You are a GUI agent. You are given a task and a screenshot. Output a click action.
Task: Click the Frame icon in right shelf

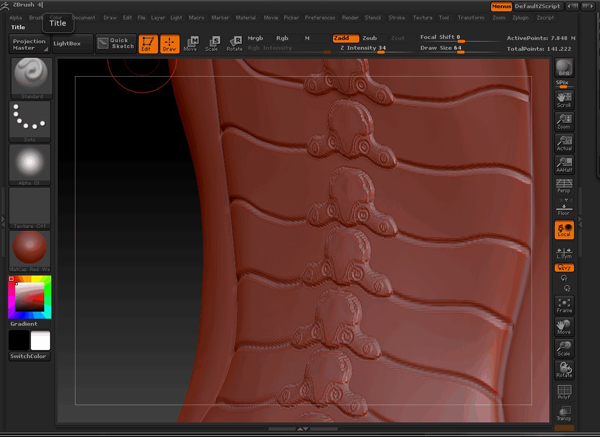(x=564, y=304)
